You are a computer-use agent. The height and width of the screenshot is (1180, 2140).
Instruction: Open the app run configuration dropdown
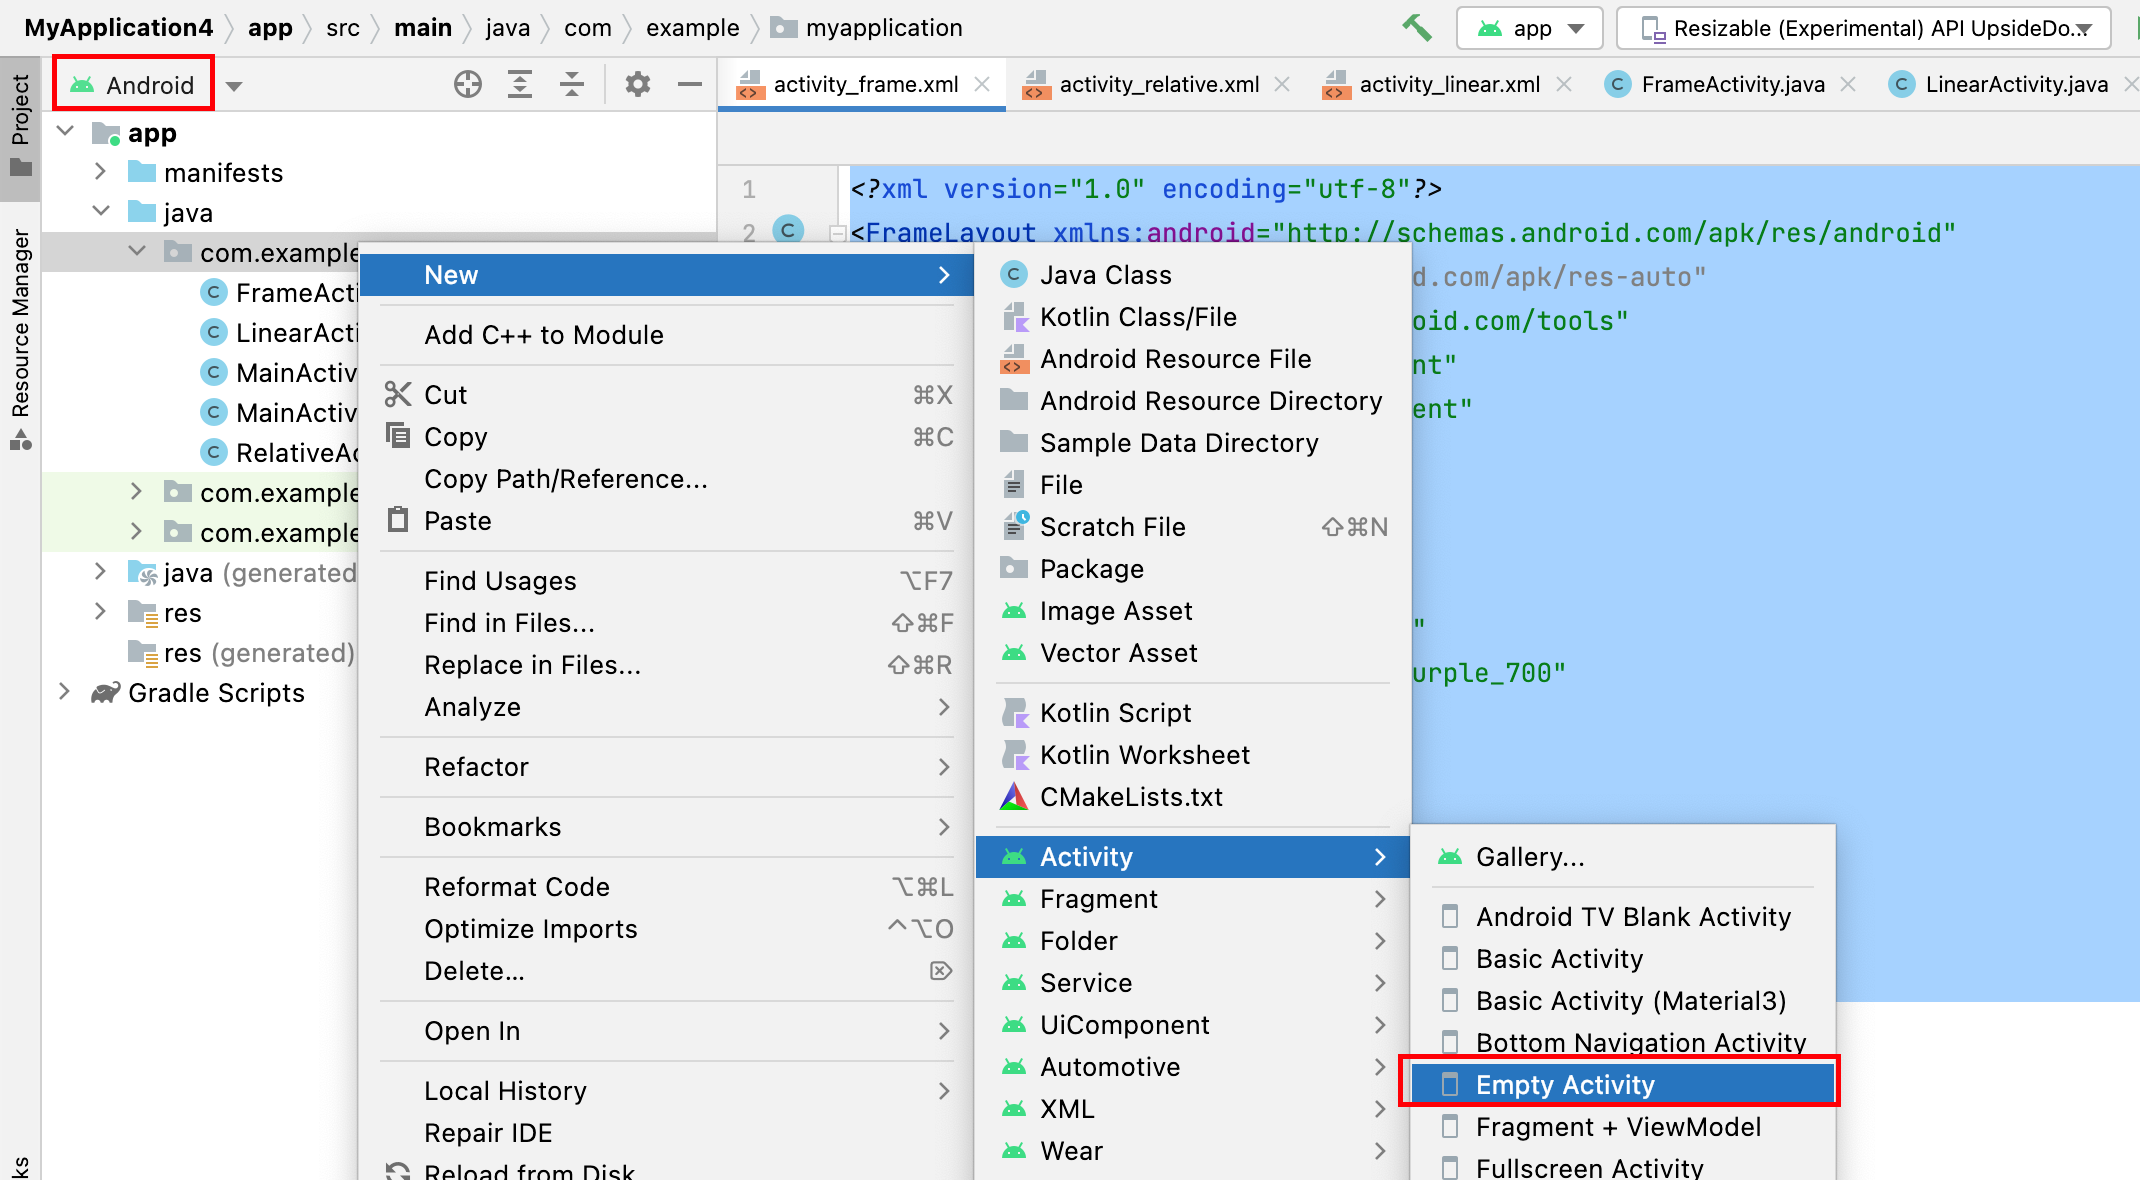(x=1530, y=28)
